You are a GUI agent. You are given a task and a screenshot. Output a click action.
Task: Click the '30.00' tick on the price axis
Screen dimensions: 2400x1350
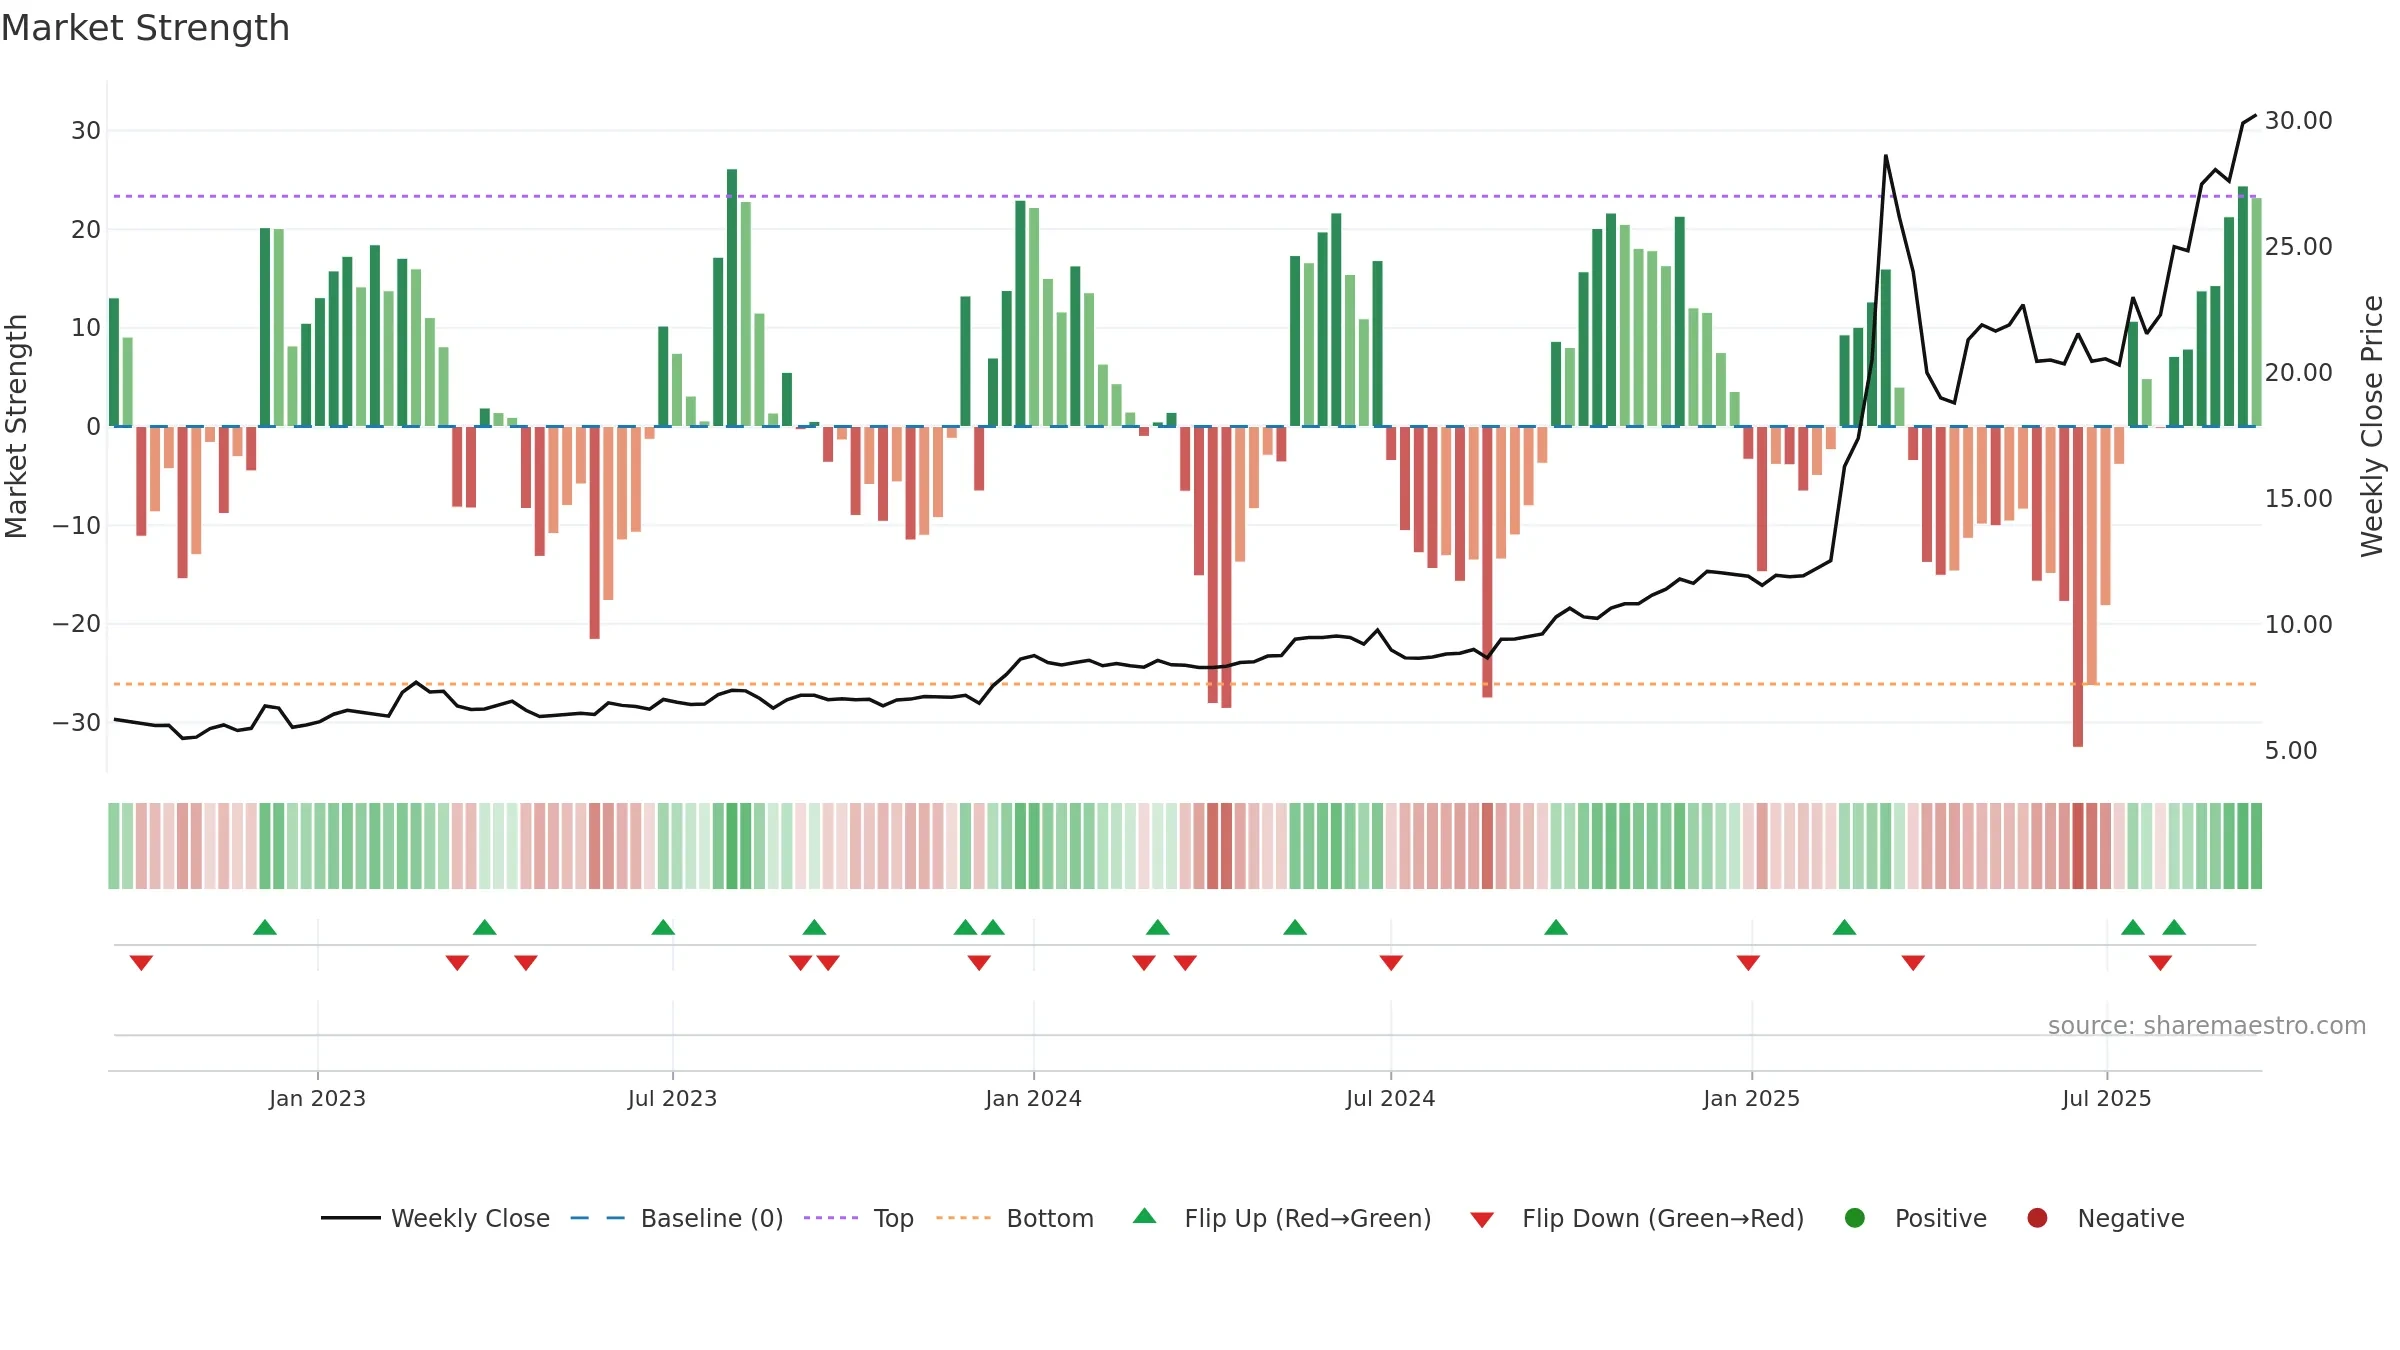2298,120
